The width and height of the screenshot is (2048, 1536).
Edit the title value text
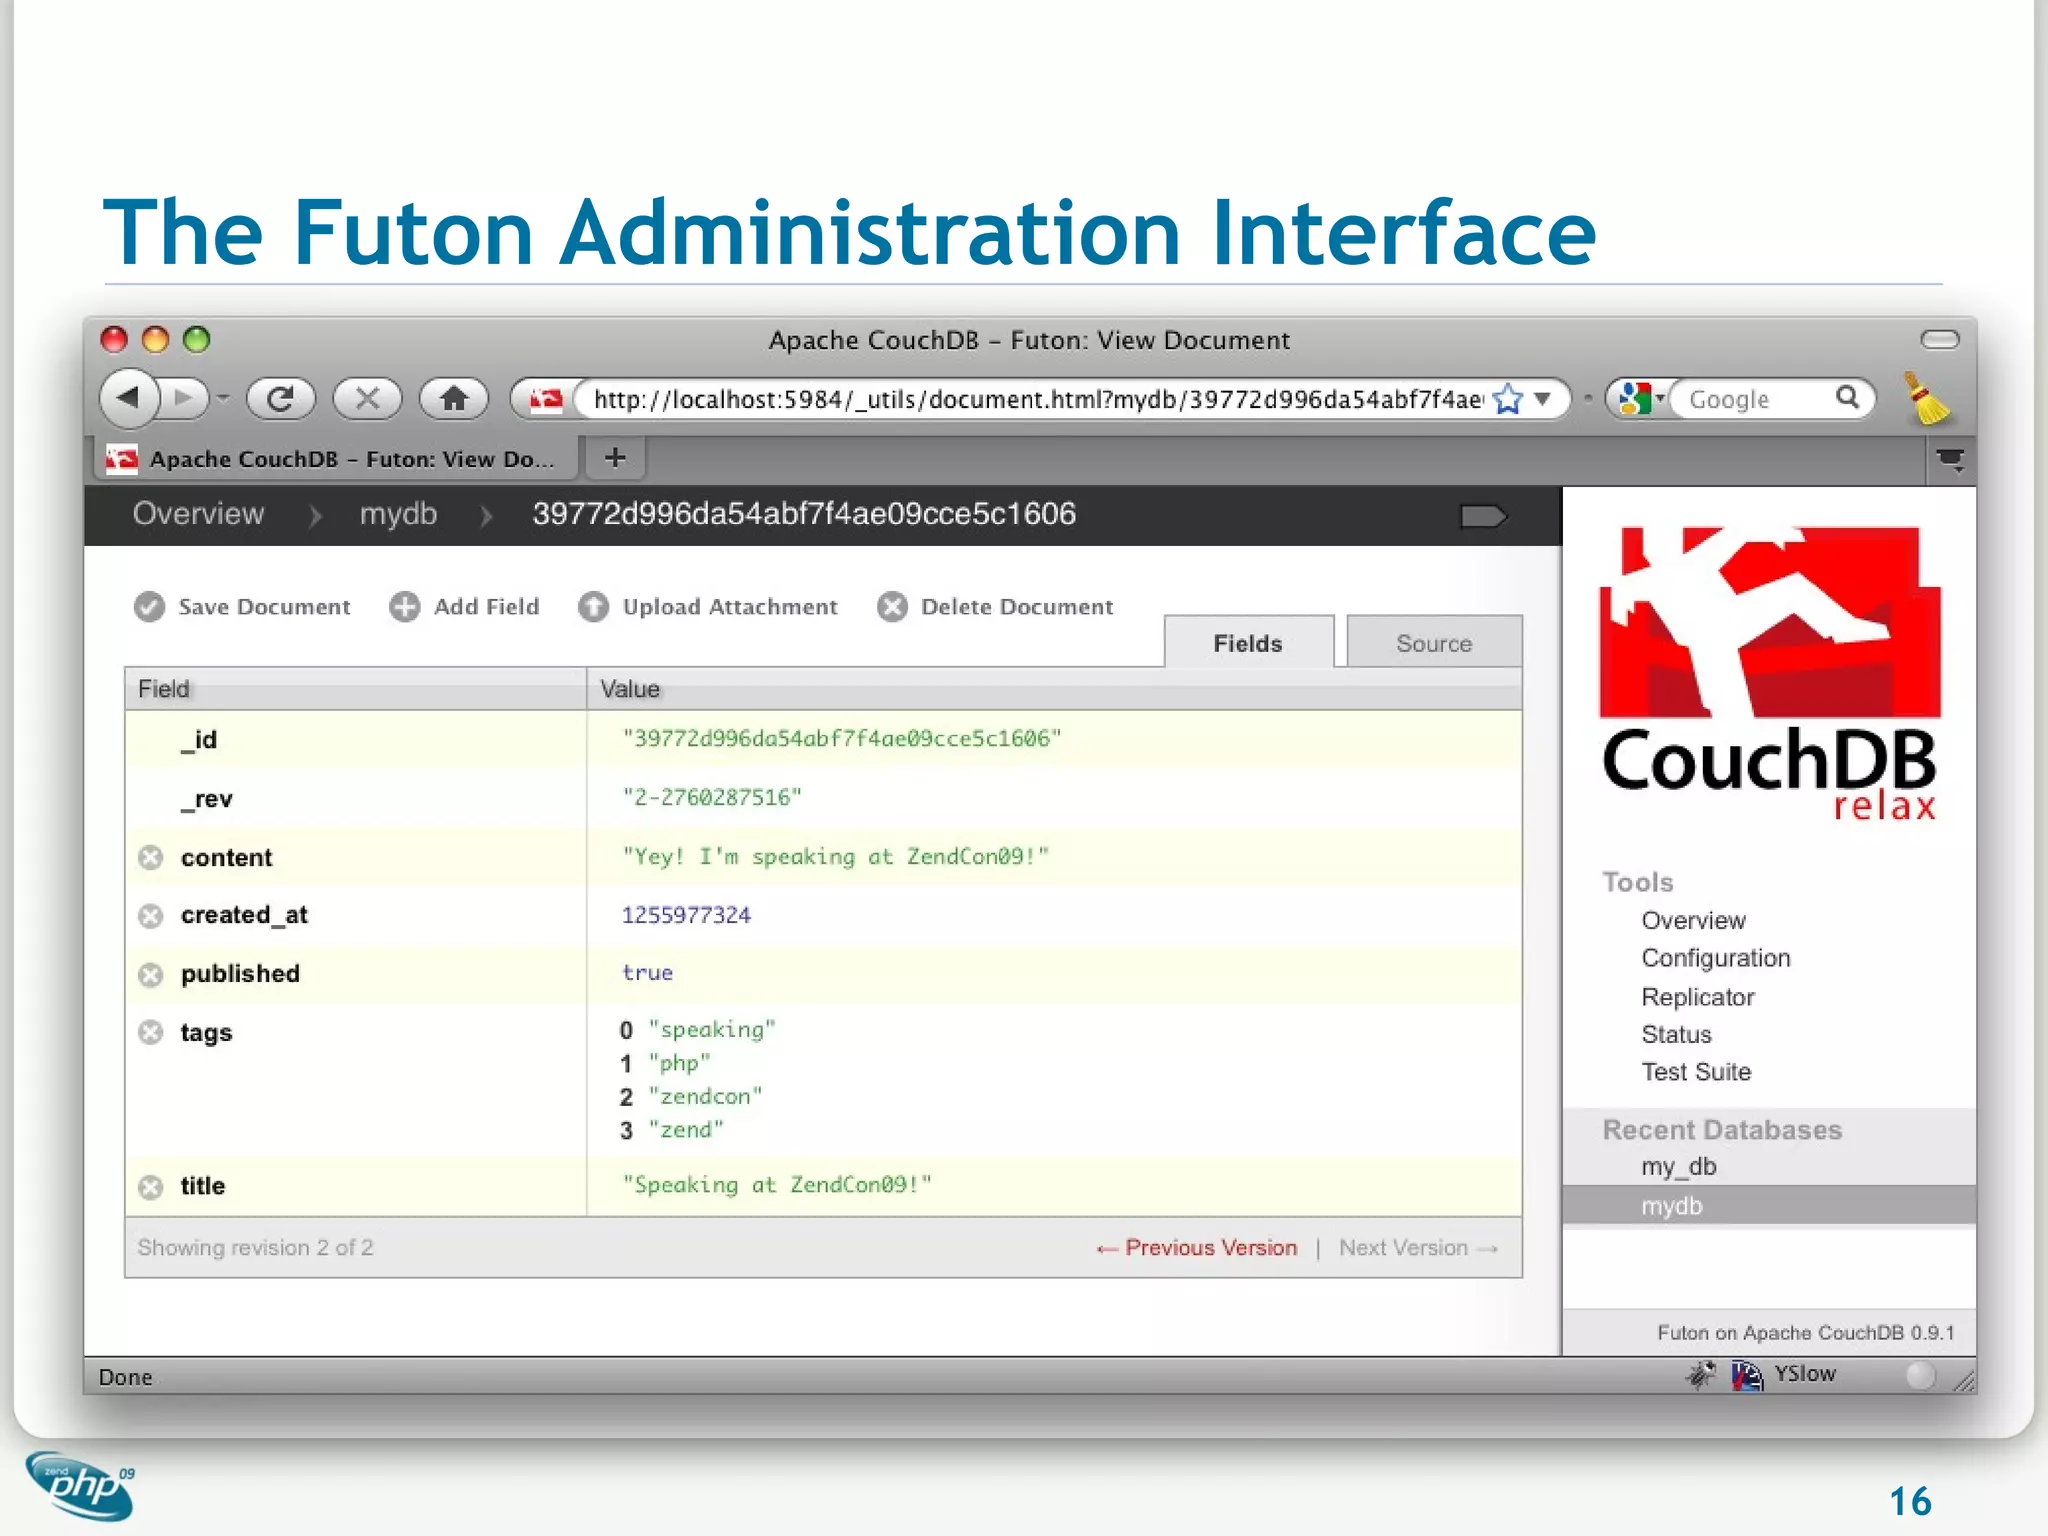tap(777, 1185)
